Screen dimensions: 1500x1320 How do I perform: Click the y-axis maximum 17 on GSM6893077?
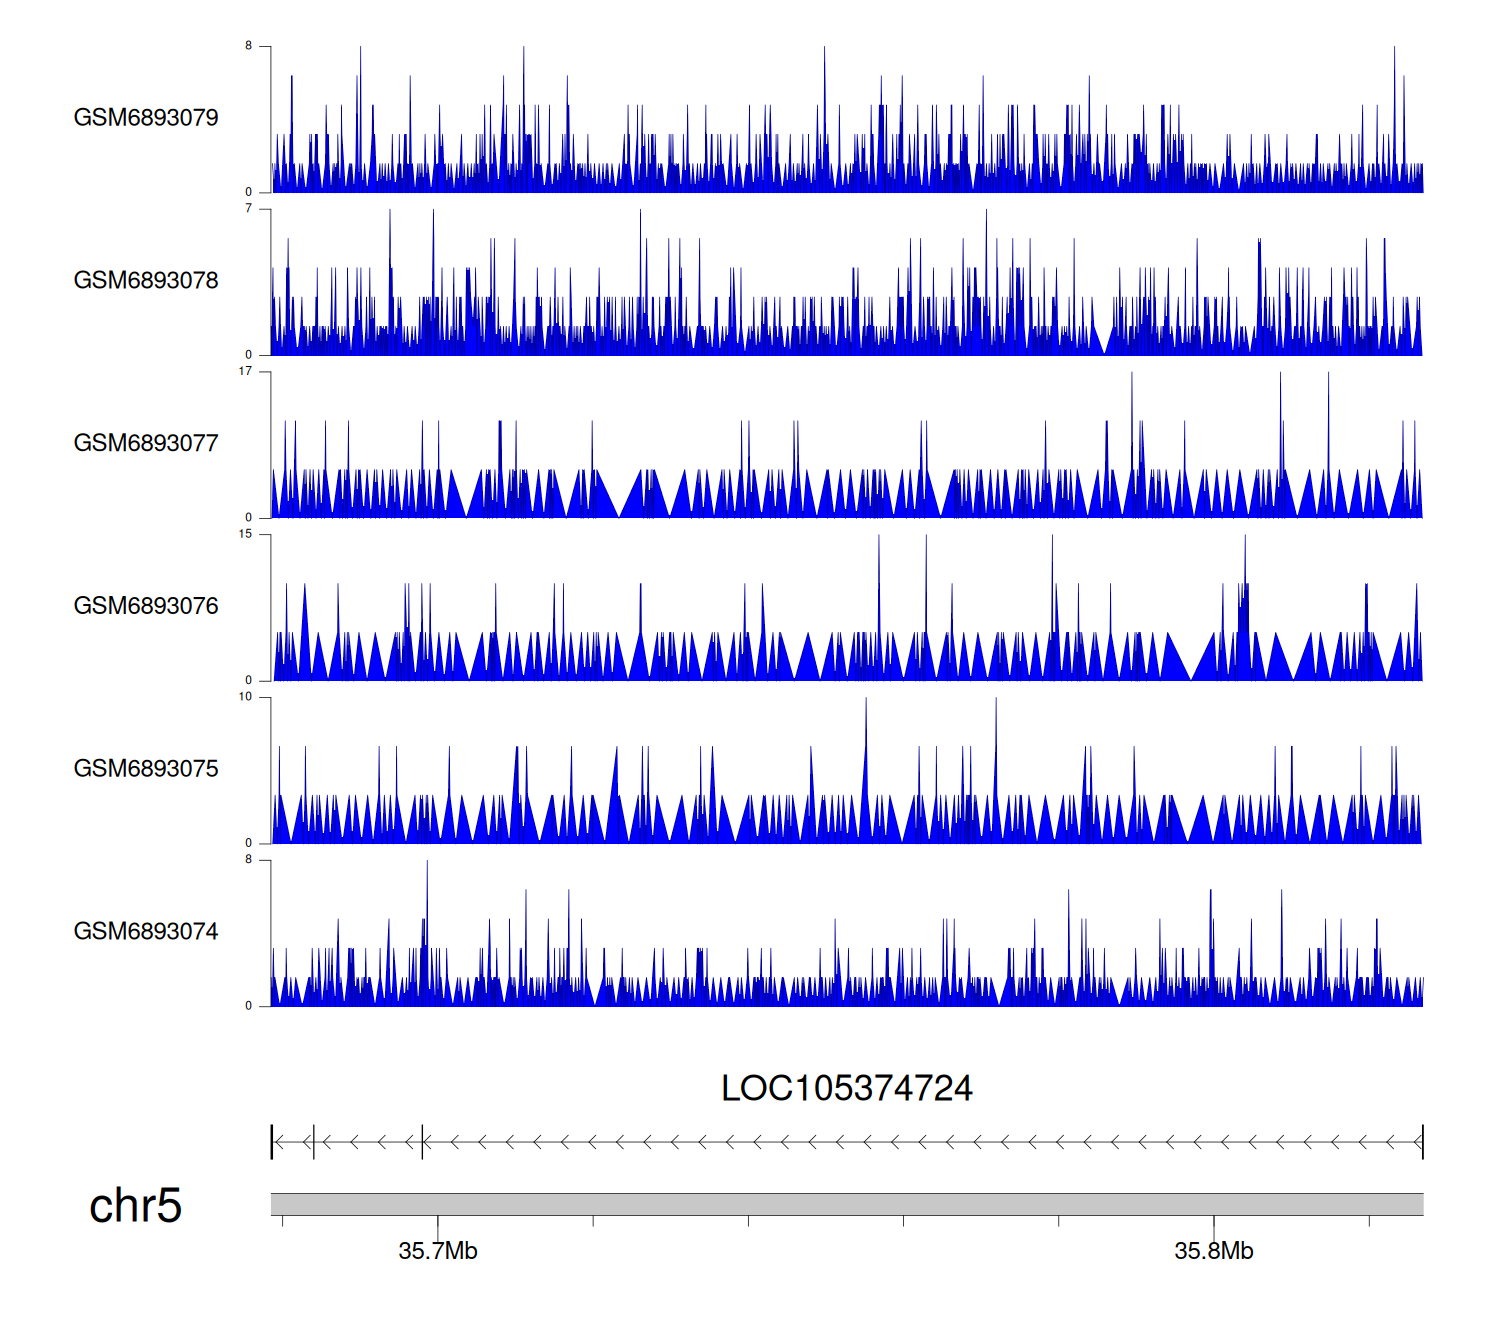245,372
